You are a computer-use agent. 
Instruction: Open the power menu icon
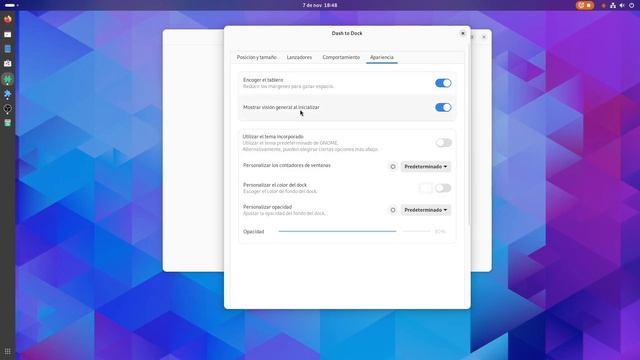tap(631, 5)
